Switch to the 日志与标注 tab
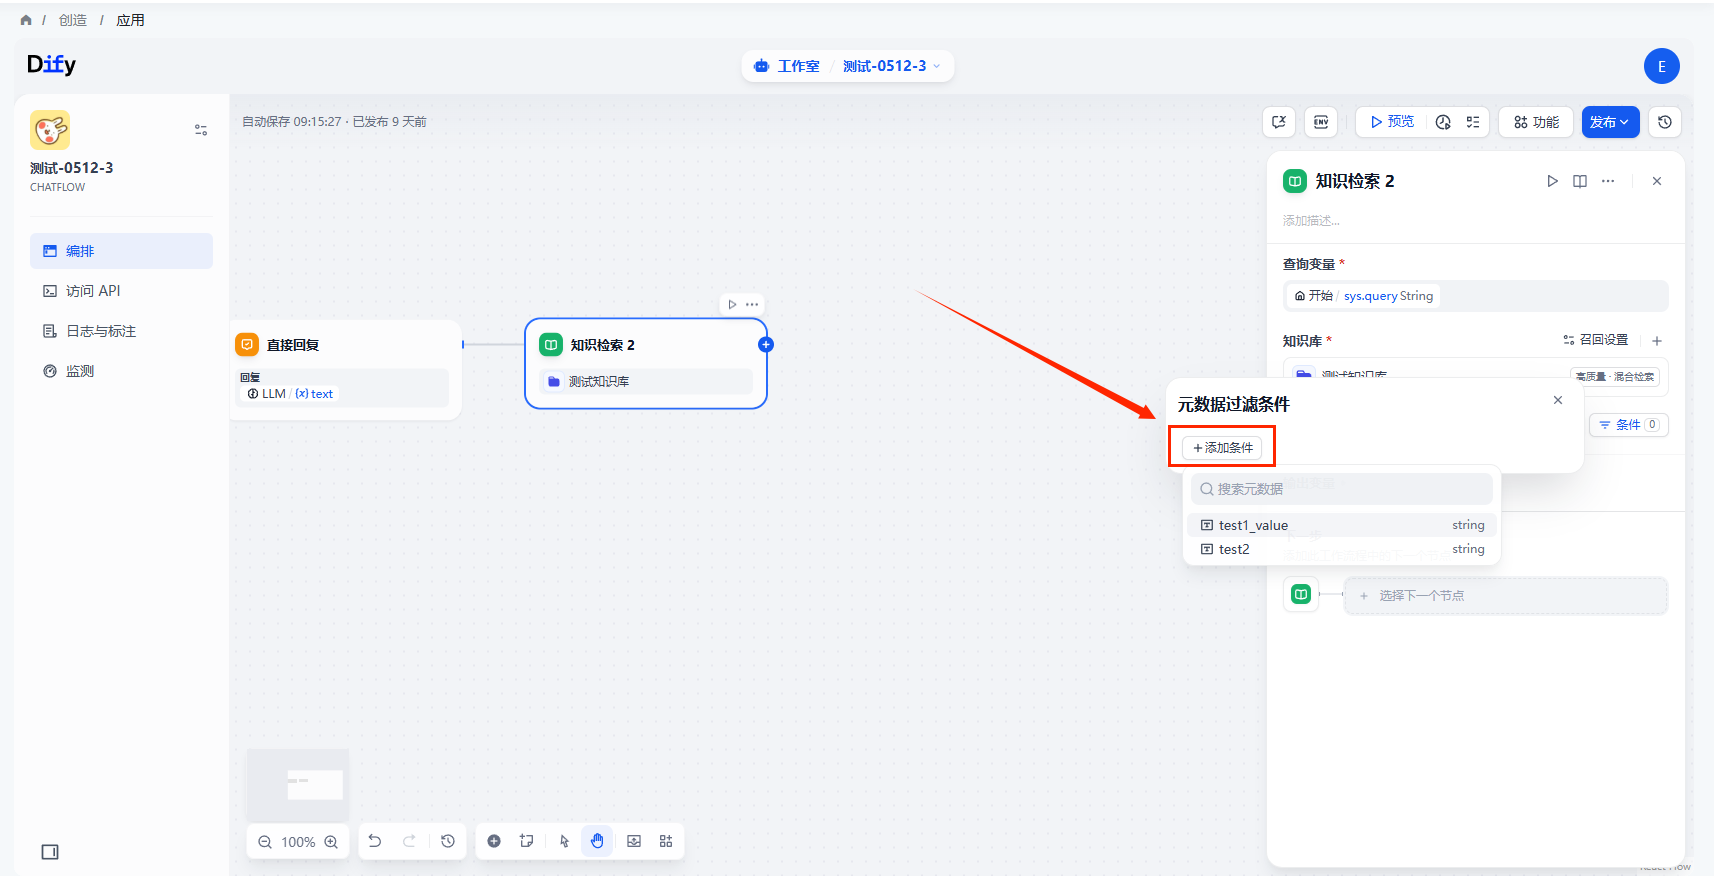This screenshot has width=1714, height=876. pos(121,331)
